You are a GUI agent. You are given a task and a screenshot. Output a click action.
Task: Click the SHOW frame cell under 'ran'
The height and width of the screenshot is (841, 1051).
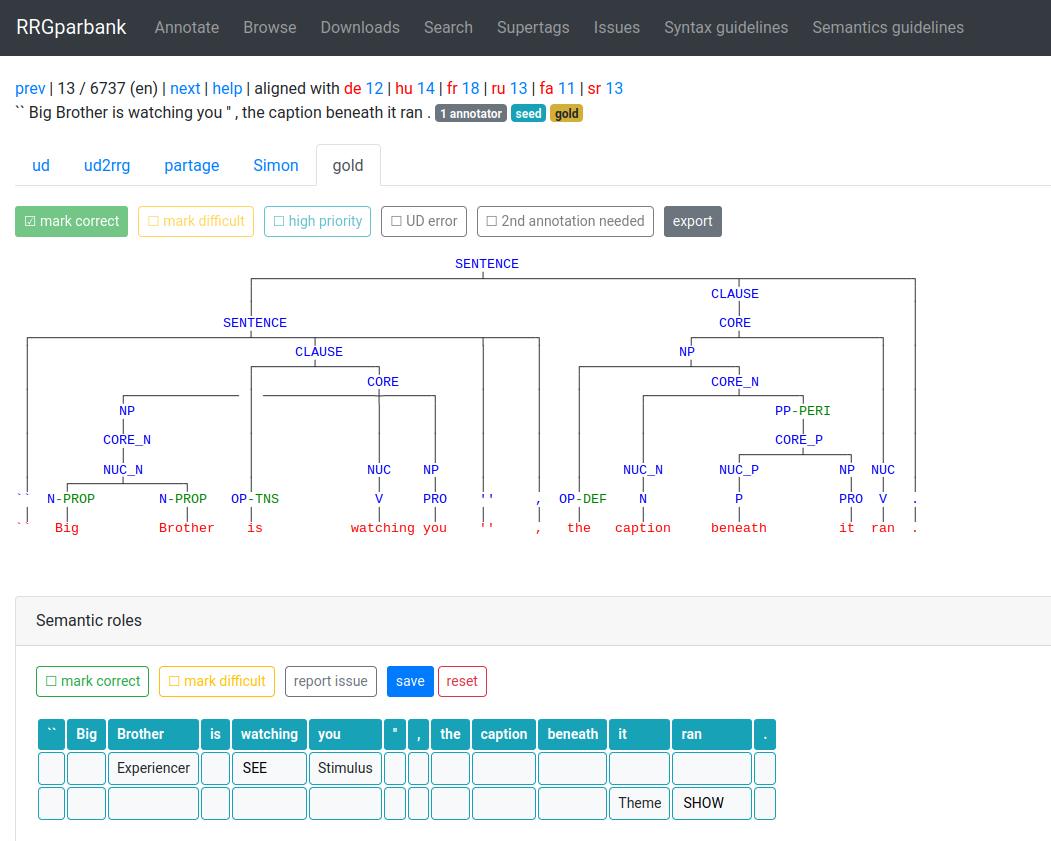point(711,803)
